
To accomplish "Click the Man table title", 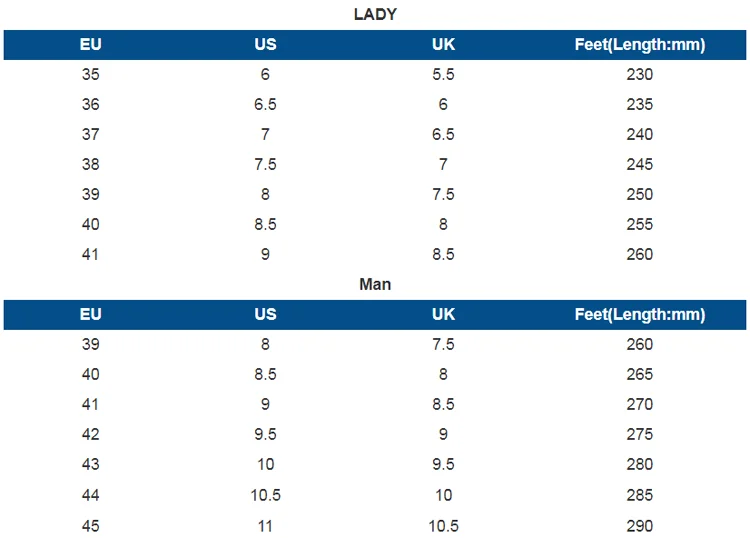I will pyautogui.click(x=375, y=284).
